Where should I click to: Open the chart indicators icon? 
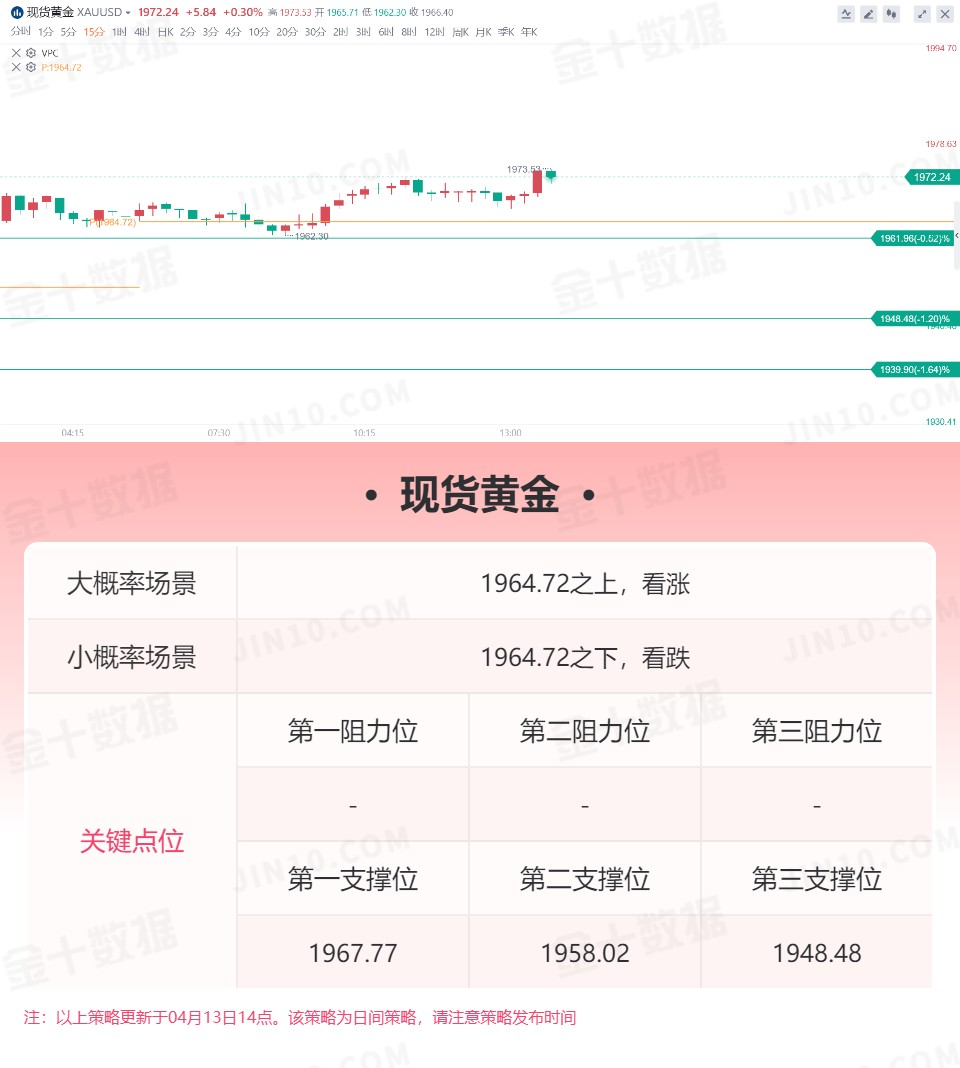tap(846, 14)
